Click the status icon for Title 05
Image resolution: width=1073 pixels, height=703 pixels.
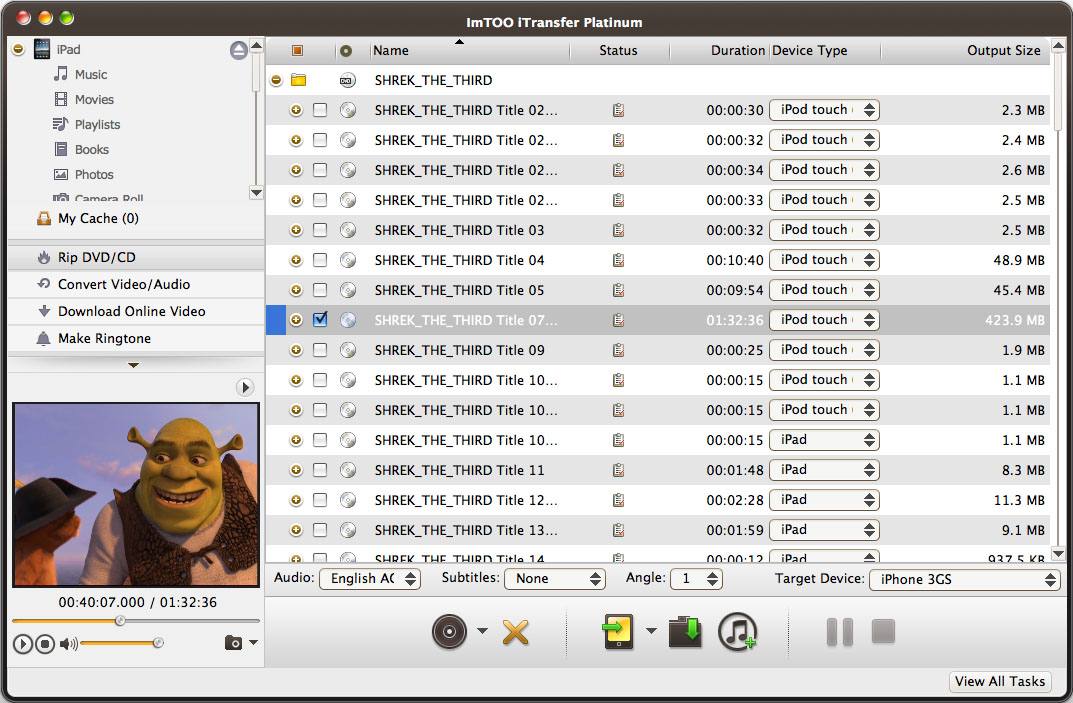coord(618,290)
